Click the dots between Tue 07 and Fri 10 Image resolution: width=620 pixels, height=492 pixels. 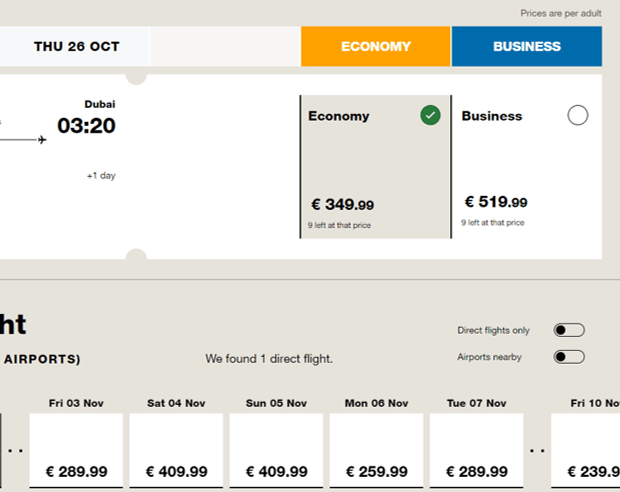pos(538,451)
